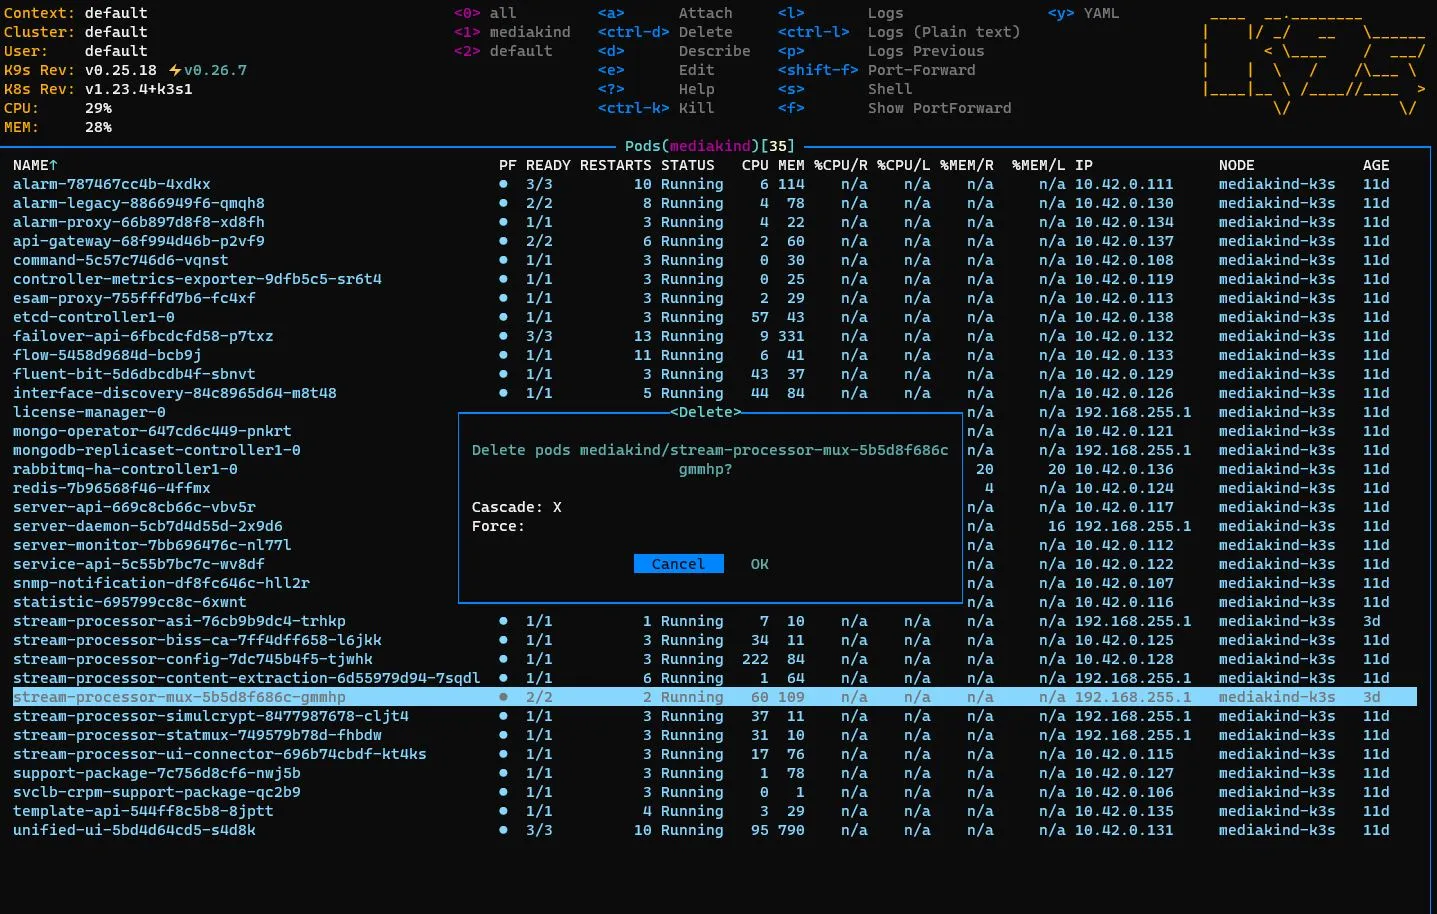Image resolution: width=1437 pixels, height=914 pixels.
Task: Select pod service-api-5c55b7bc7c-wv8df
Action: tap(138, 564)
